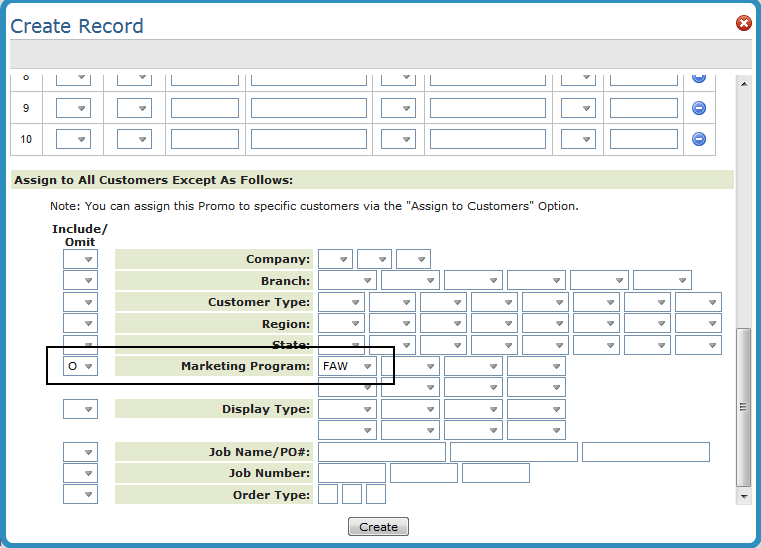The height and width of the screenshot is (548, 761).
Task: Open Include/Omit dropdown for Marketing Program
Action: [80, 367]
